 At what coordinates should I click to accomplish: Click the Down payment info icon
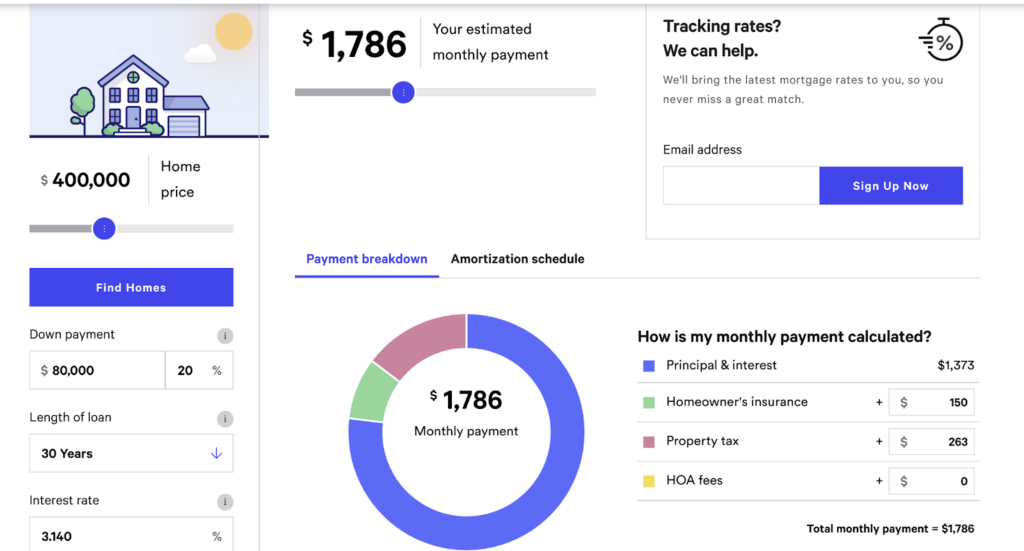(225, 336)
